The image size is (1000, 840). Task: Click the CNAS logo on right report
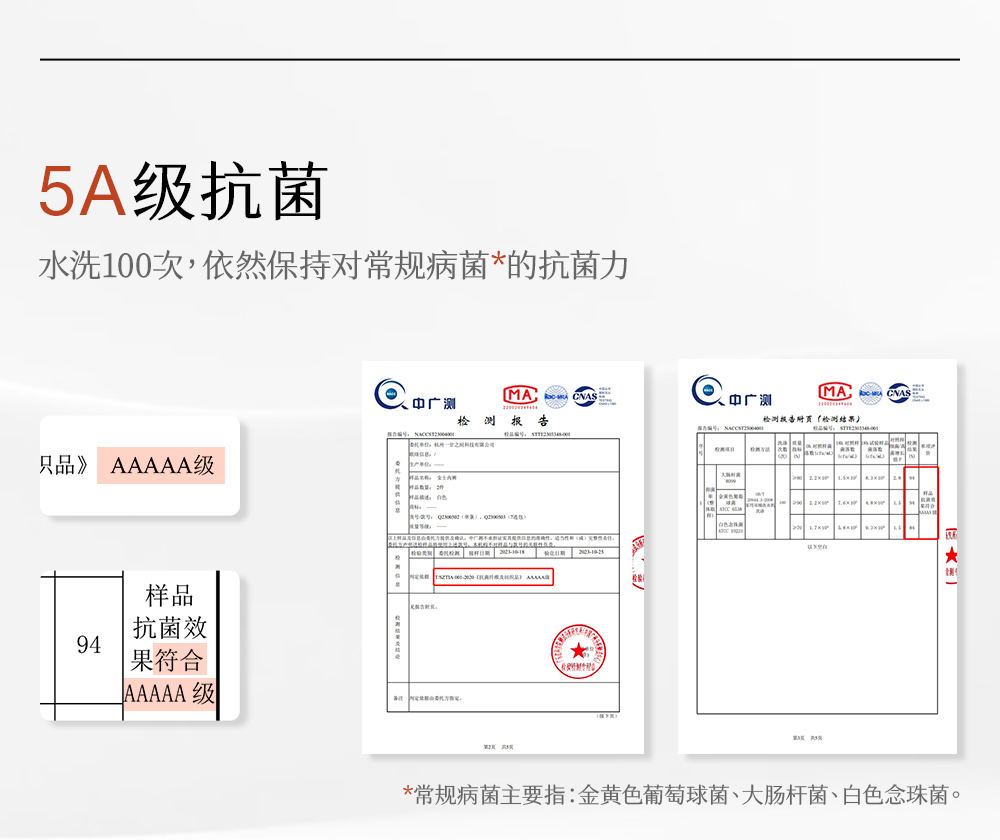(908, 393)
